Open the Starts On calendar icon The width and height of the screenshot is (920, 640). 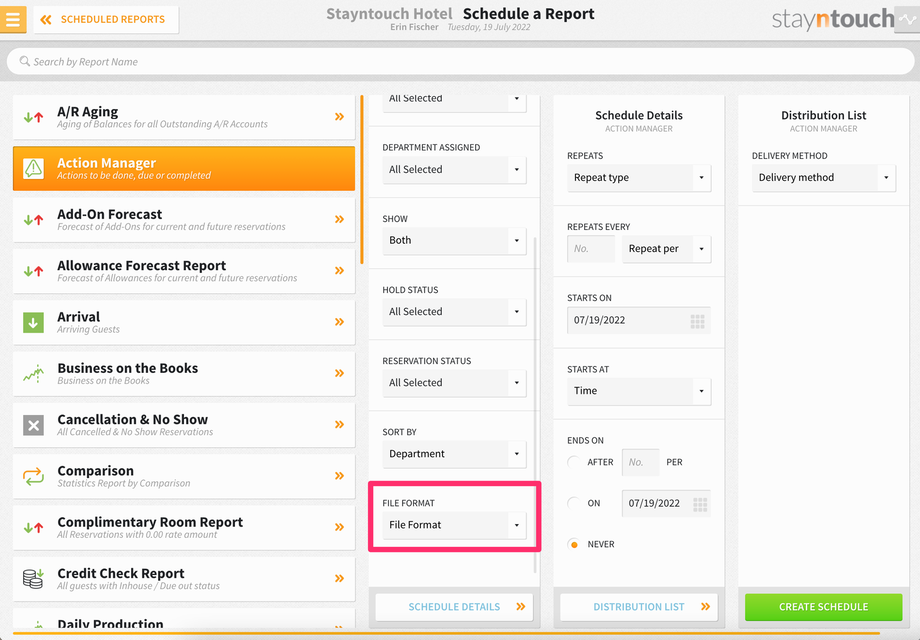click(x=697, y=321)
